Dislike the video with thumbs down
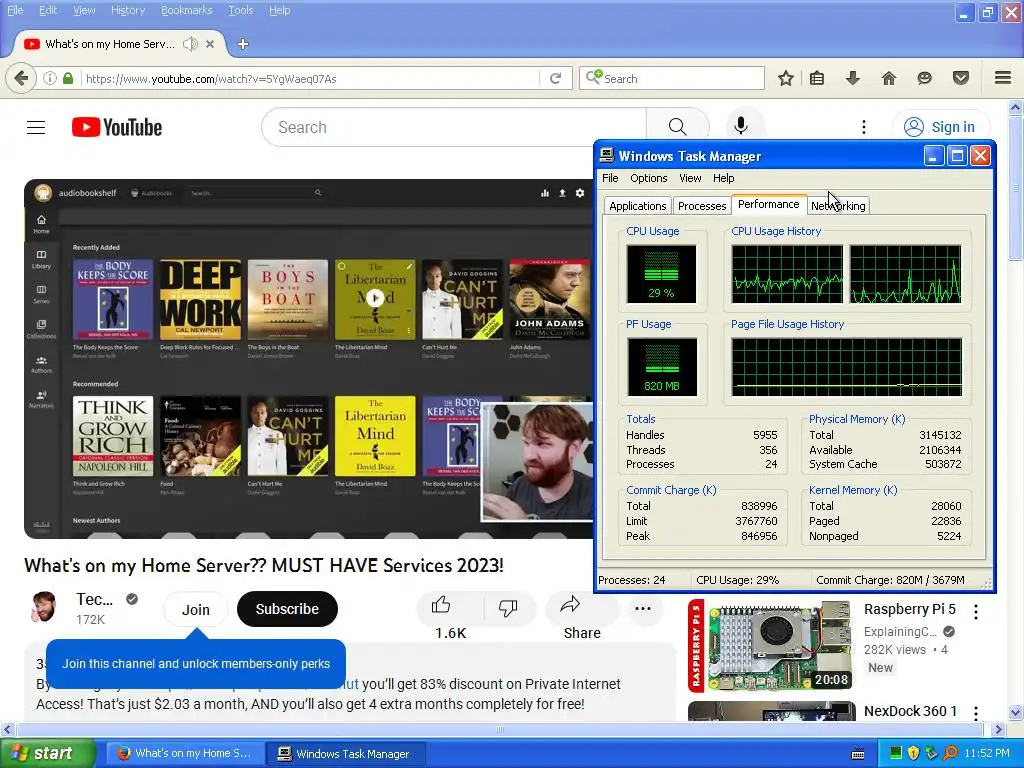 pyautogui.click(x=508, y=607)
